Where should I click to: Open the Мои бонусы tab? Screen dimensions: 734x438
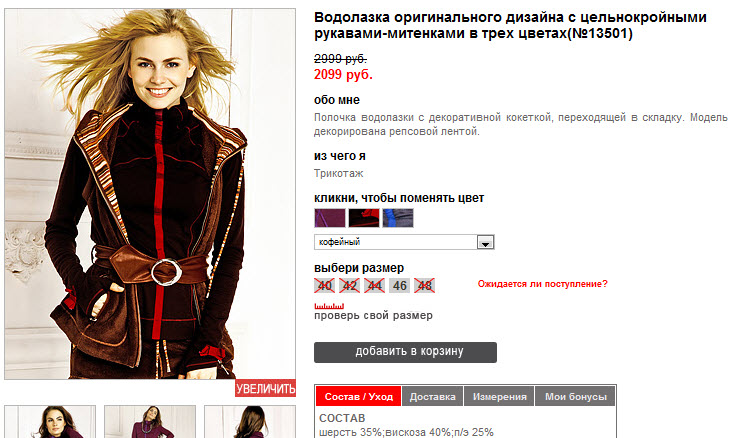[575, 396]
